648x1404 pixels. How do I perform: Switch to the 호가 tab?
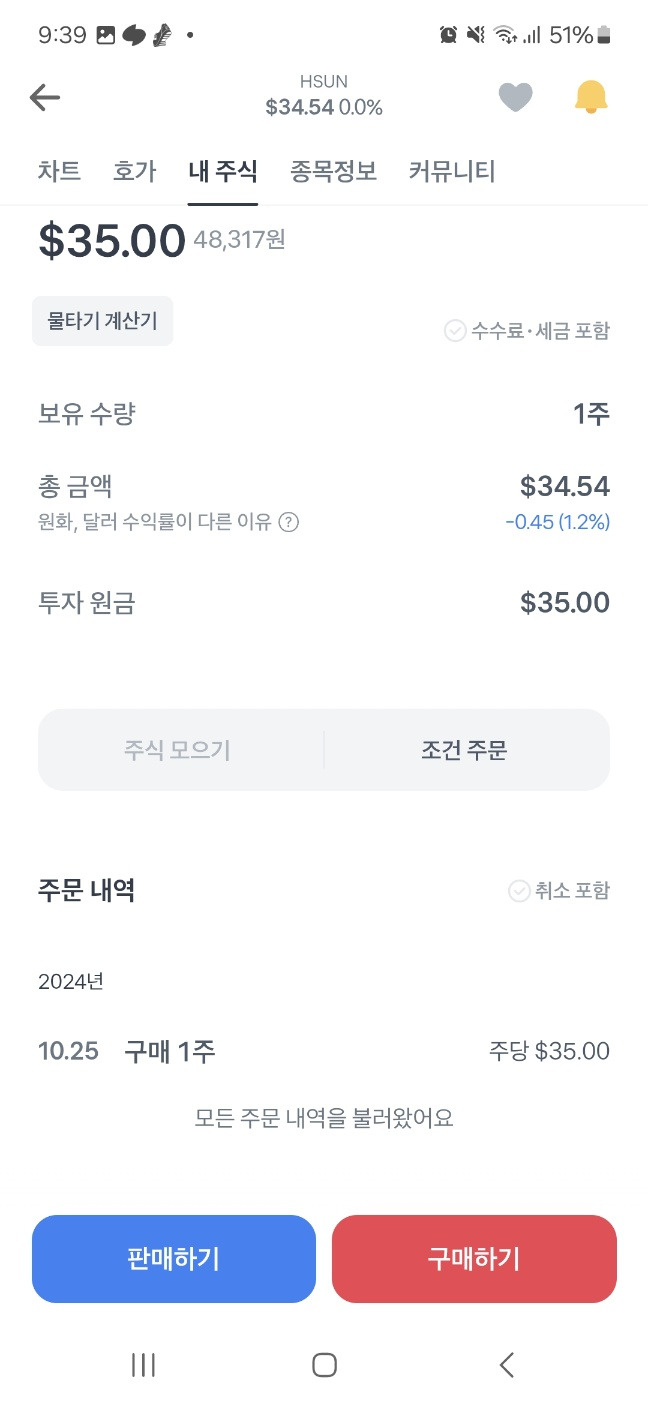[x=135, y=171]
